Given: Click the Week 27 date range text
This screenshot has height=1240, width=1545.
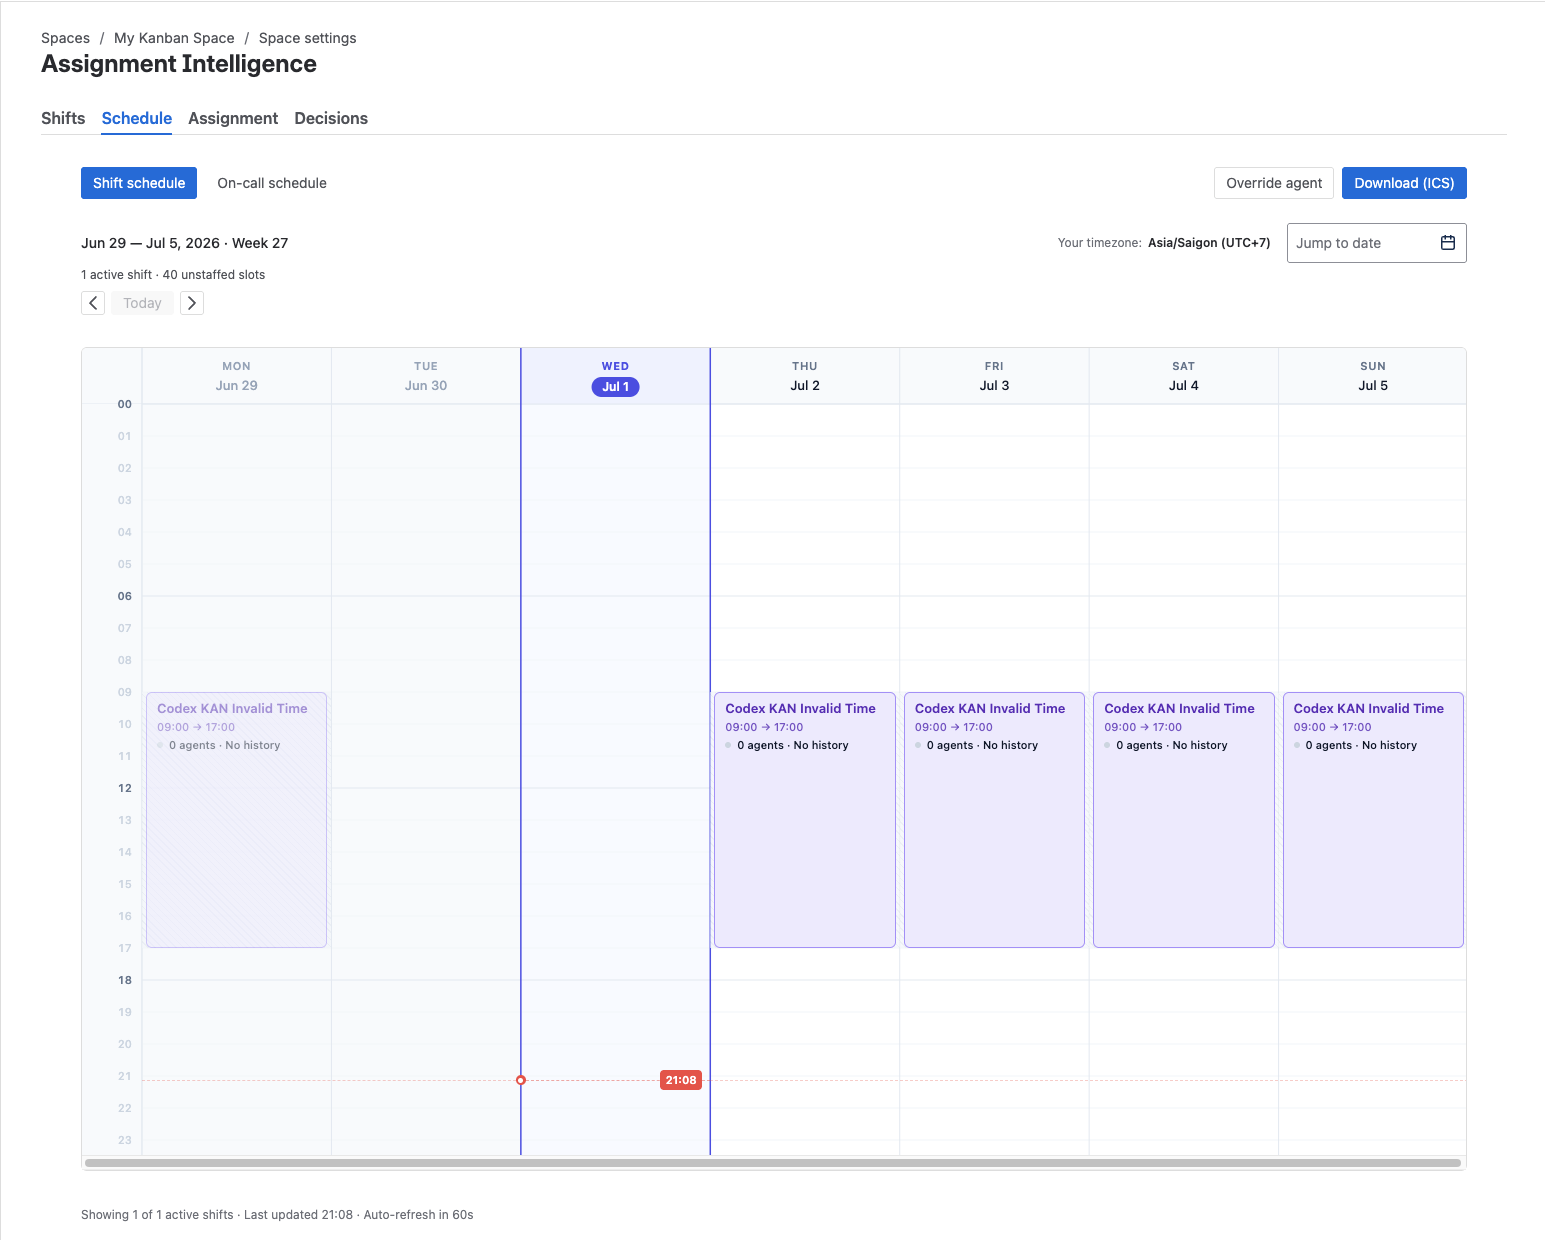Looking at the screenshot, I should coord(185,243).
